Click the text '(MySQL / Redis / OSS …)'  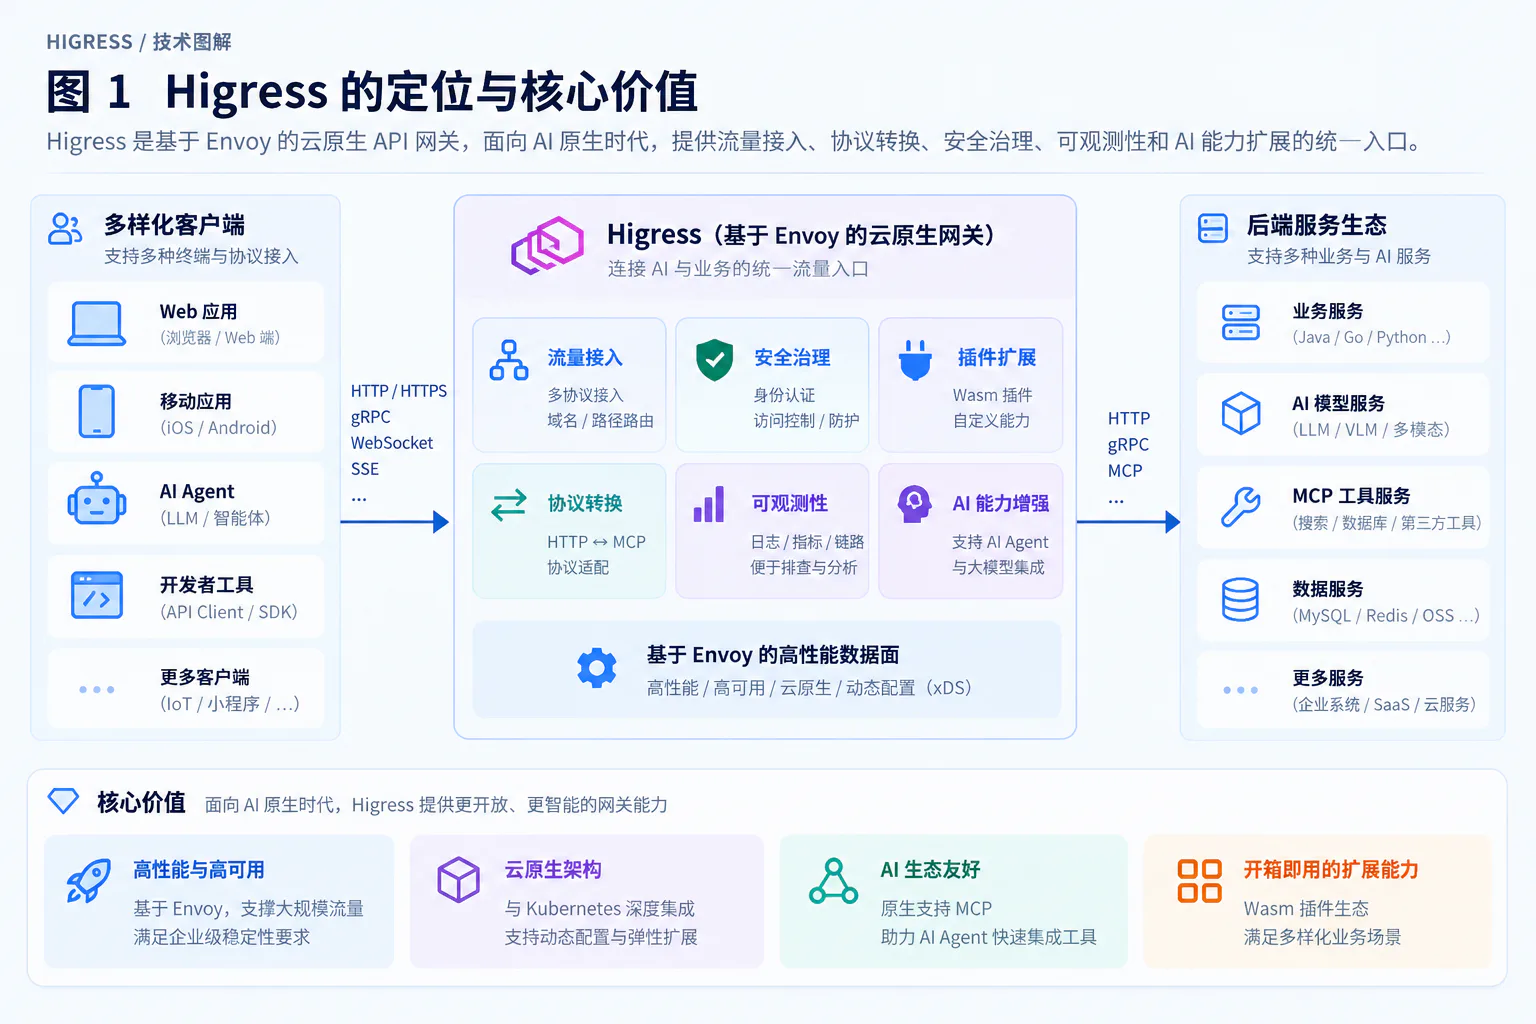pos(1386,616)
